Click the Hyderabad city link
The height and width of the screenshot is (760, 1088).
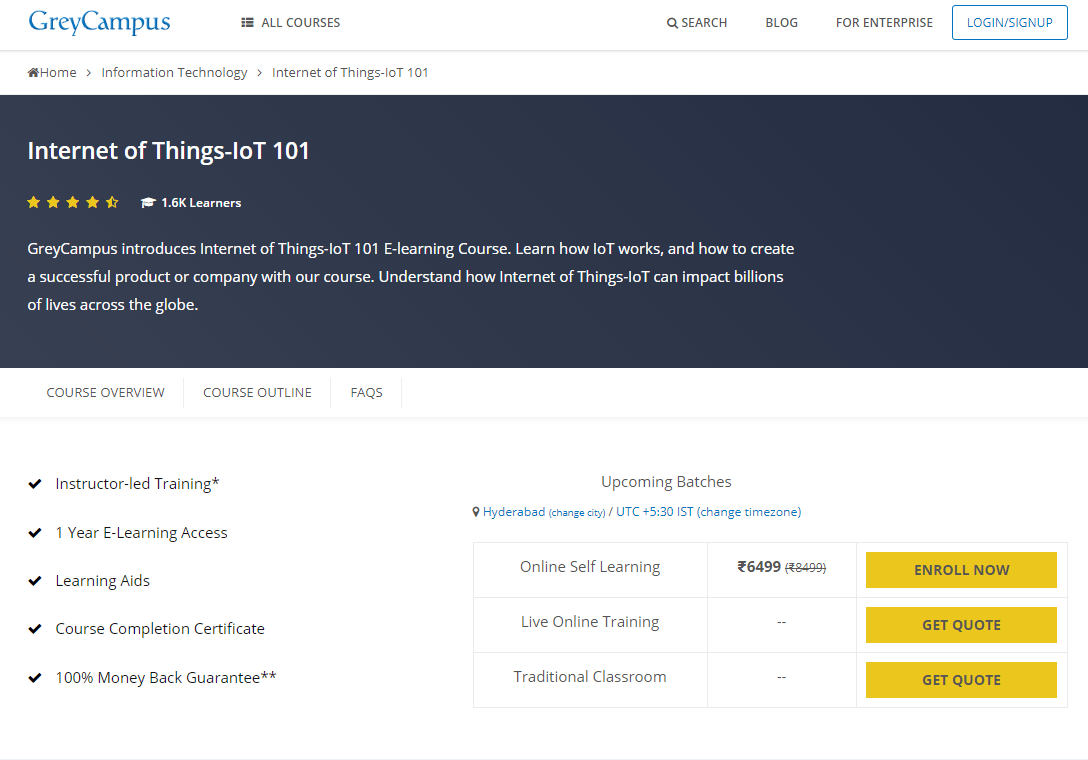514,512
